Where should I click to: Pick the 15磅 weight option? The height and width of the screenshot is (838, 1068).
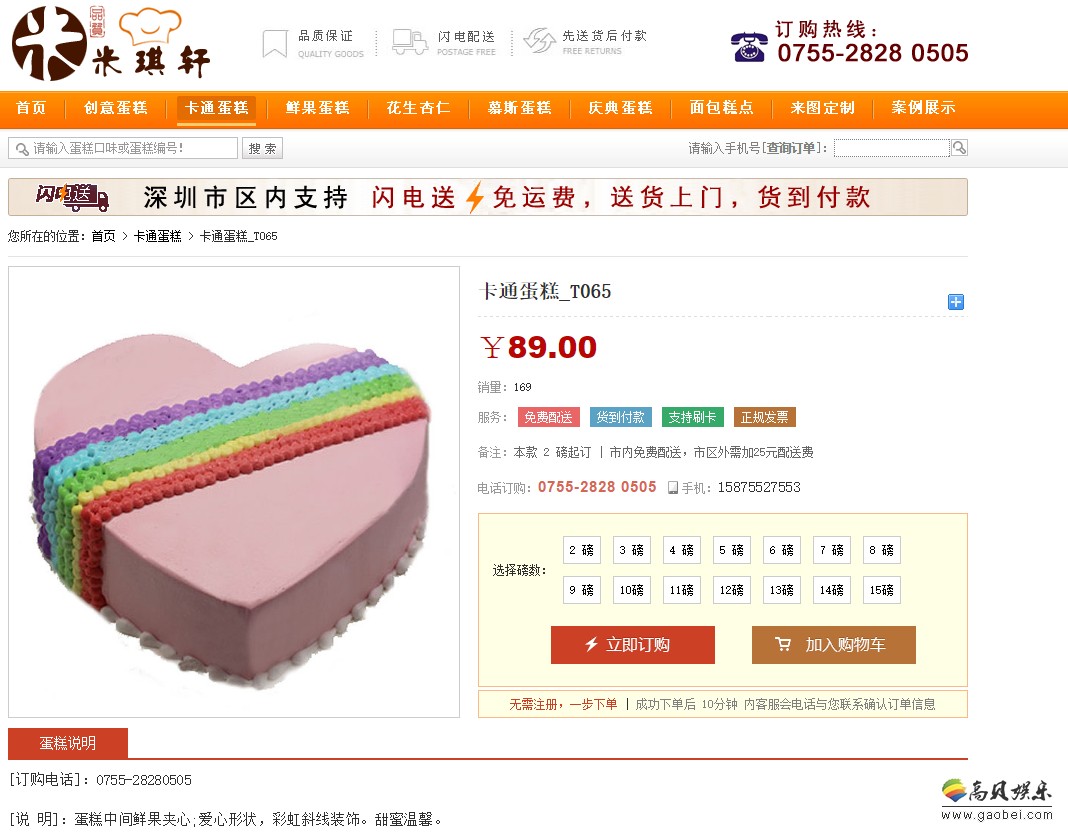(x=881, y=590)
